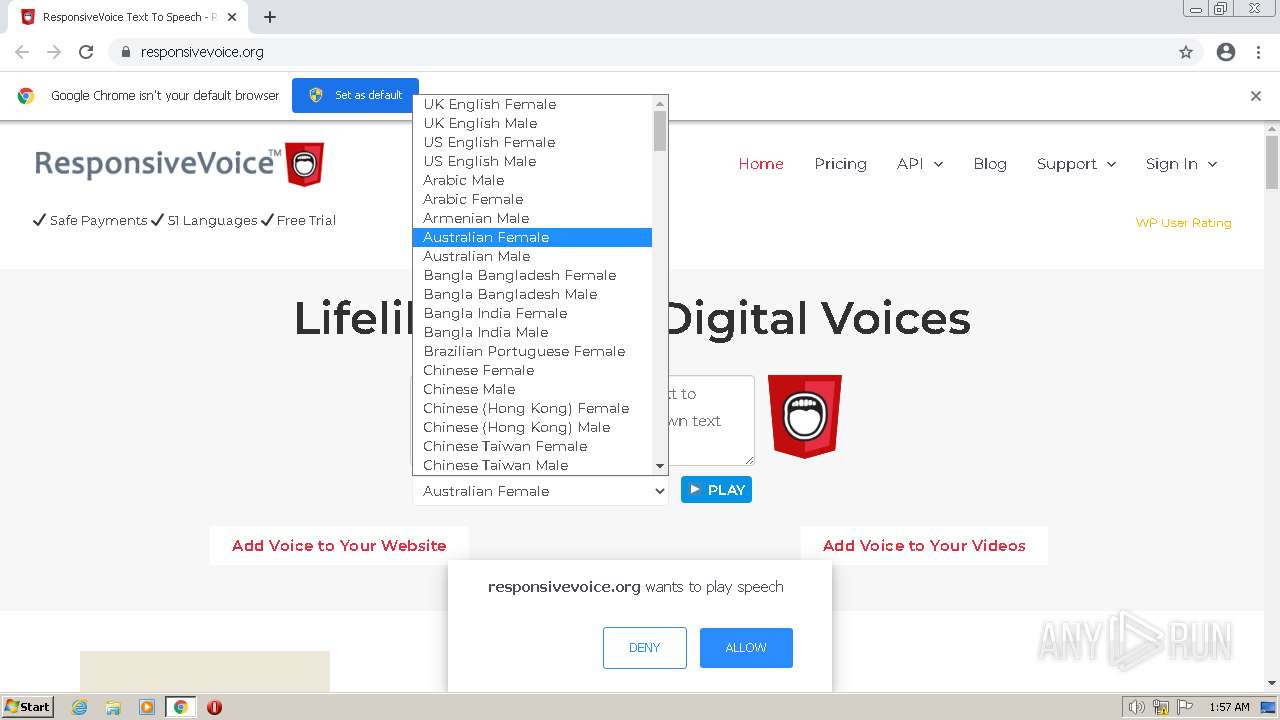Viewport: 1280px width, 720px height.
Task: Choose Chinese (Hong Kong) Female
Action: click(532, 408)
